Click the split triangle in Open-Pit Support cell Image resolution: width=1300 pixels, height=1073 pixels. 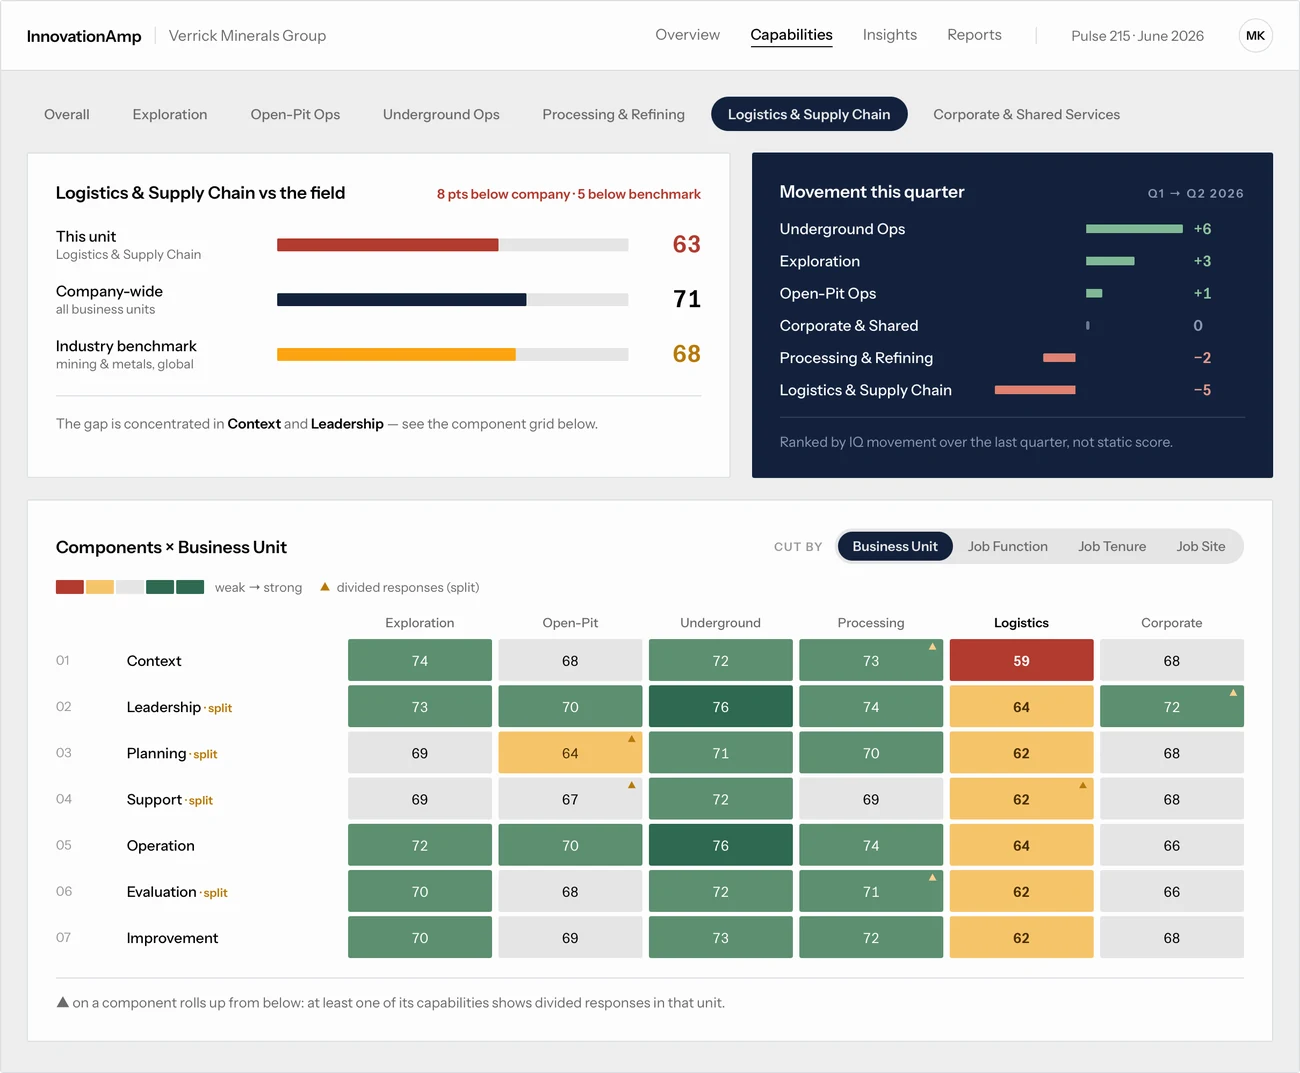click(631, 785)
